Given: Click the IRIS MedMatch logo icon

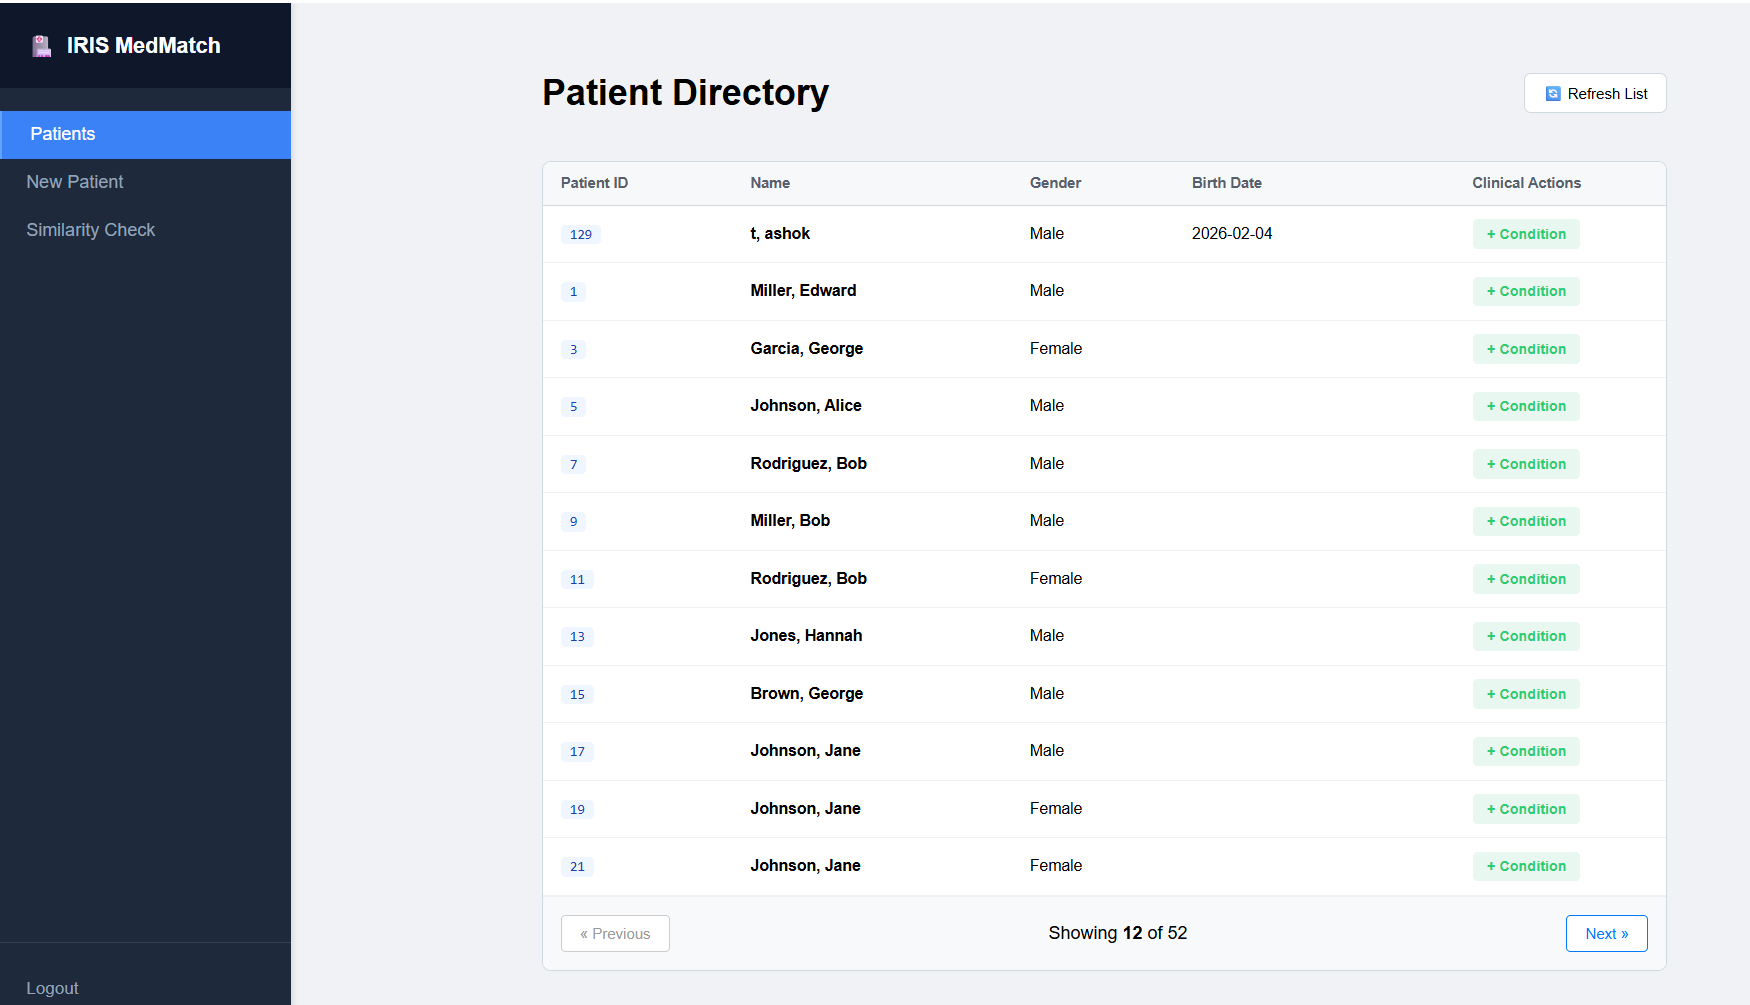Looking at the screenshot, I should pos(41,46).
